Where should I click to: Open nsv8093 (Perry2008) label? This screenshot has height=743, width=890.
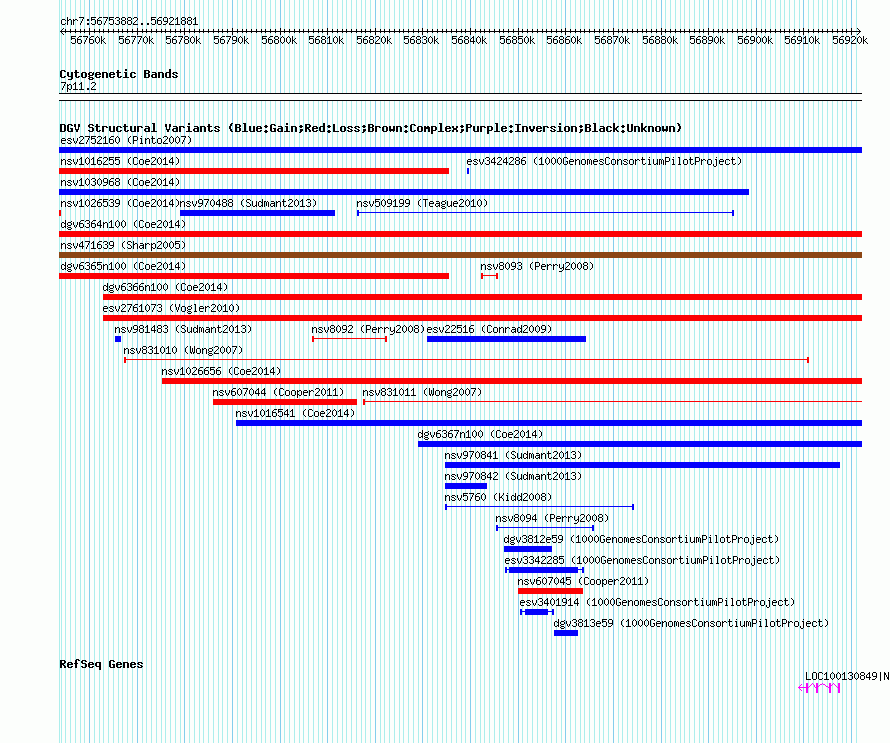[x=537, y=266]
